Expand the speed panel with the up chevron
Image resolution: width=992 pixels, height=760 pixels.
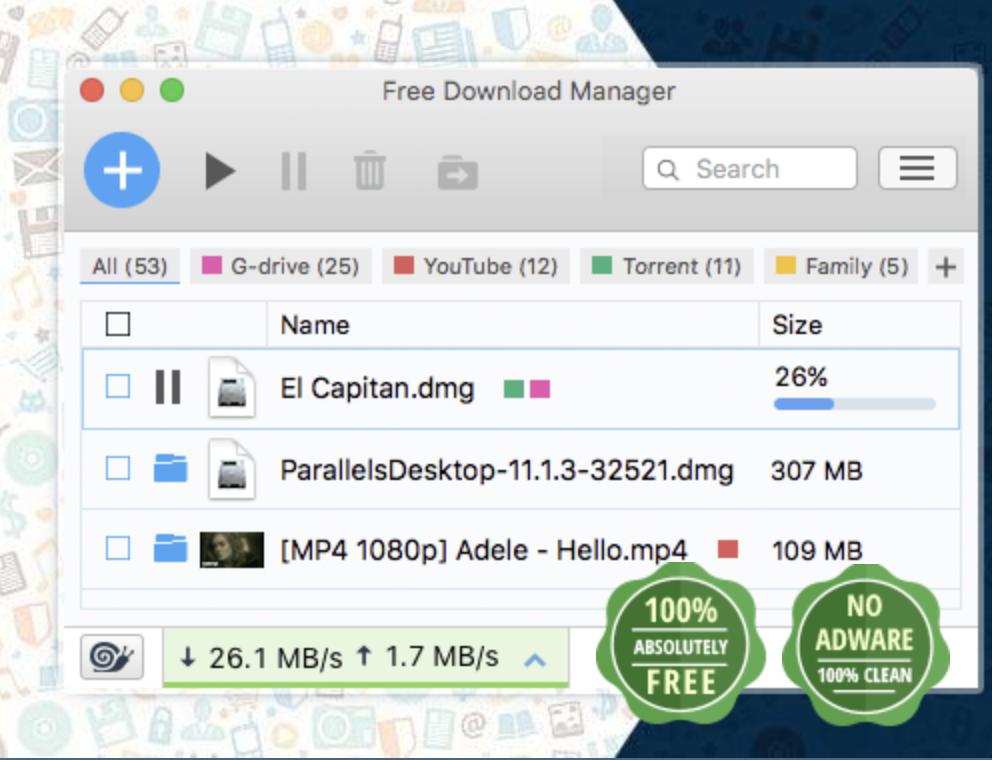535,660
